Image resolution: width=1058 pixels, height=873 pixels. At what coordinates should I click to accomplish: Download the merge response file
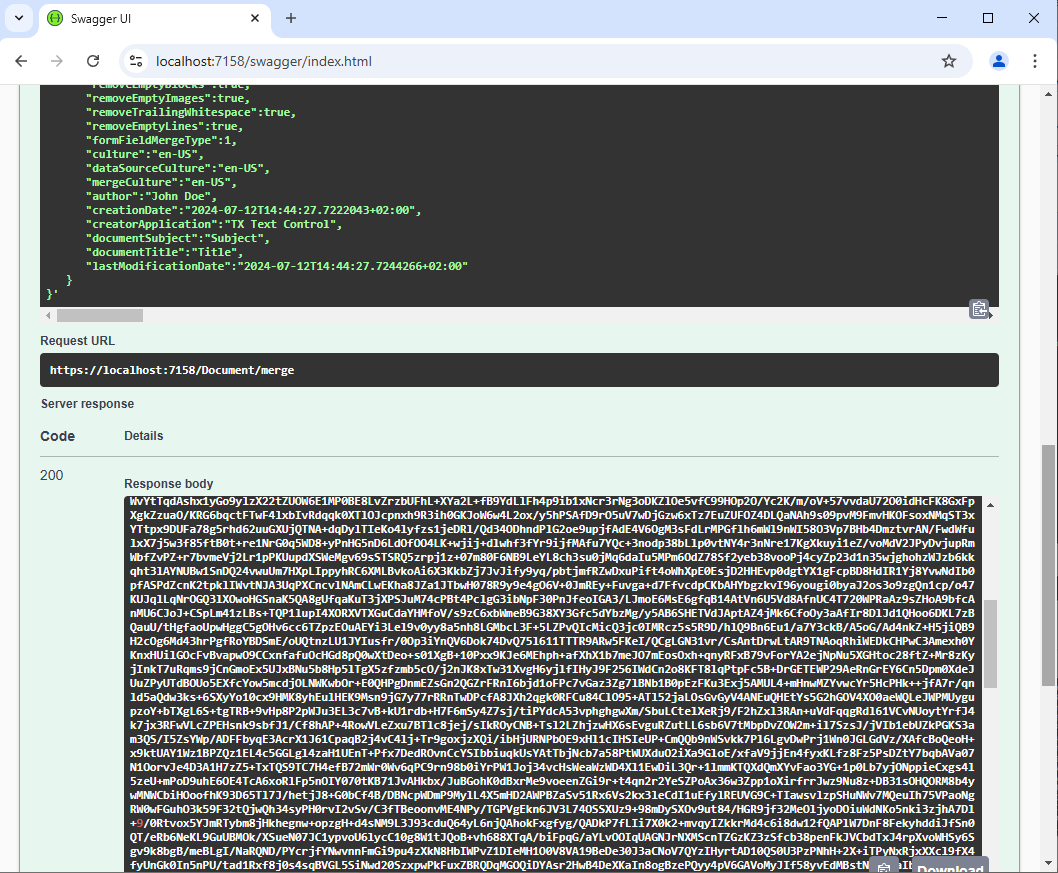(x=948, y=866)
